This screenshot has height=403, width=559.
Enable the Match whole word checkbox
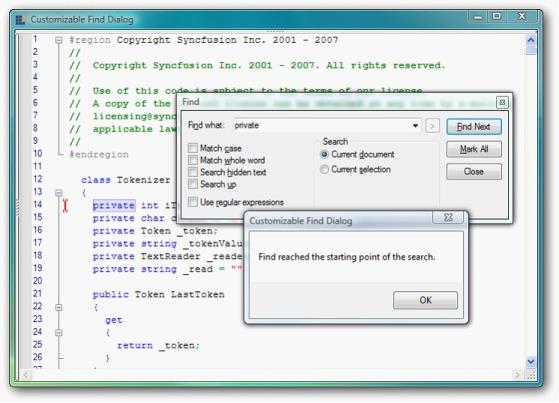193,160
